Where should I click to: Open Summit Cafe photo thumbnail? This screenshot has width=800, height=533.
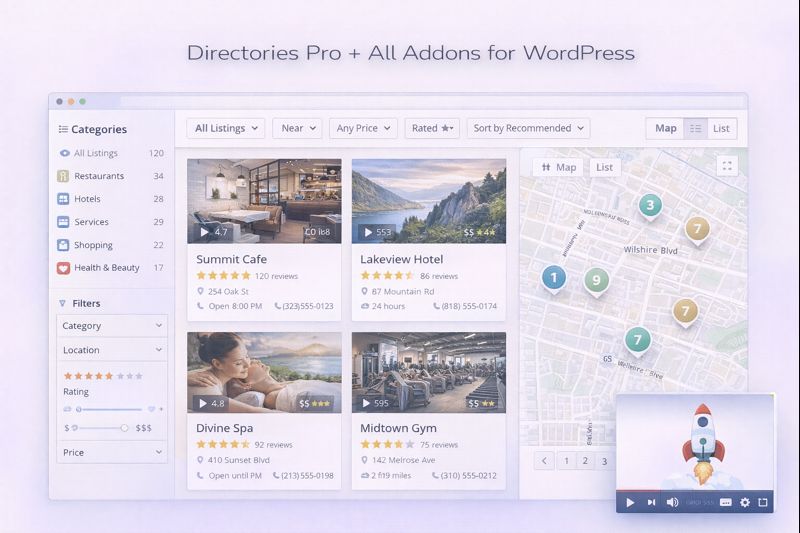264,201
